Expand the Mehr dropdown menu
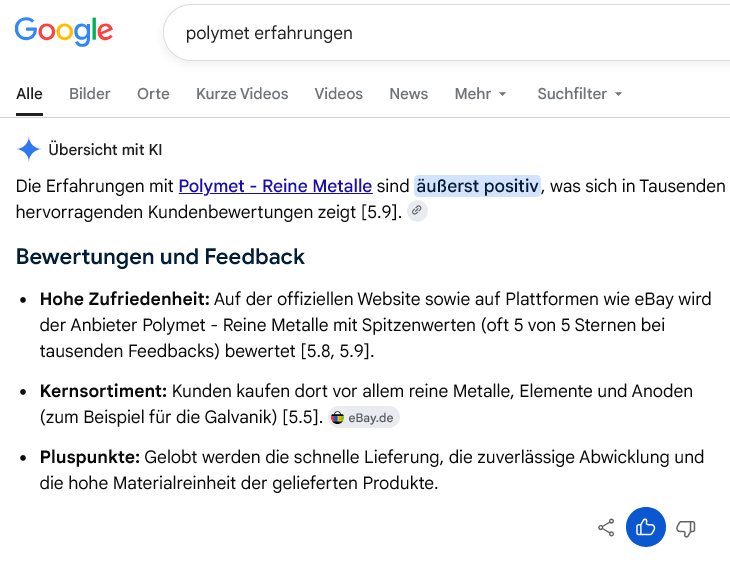 [x=480, y=94]
